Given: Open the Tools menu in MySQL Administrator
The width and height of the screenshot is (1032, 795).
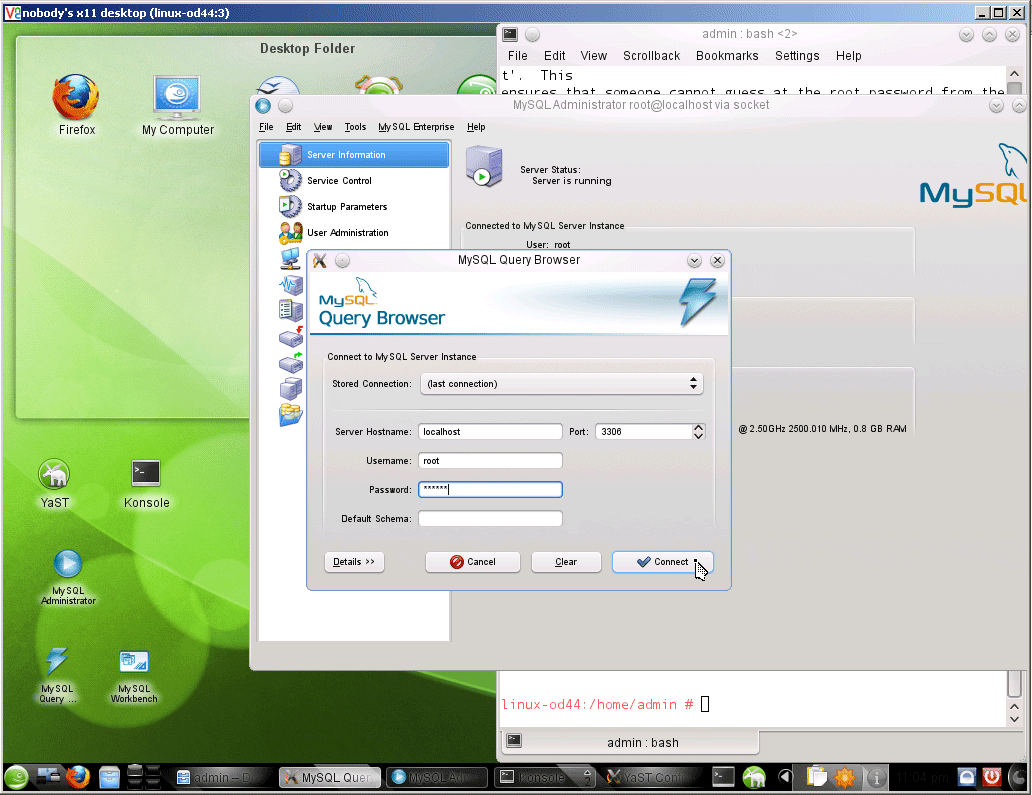Looking at the screenshot, I should (355, 127).
